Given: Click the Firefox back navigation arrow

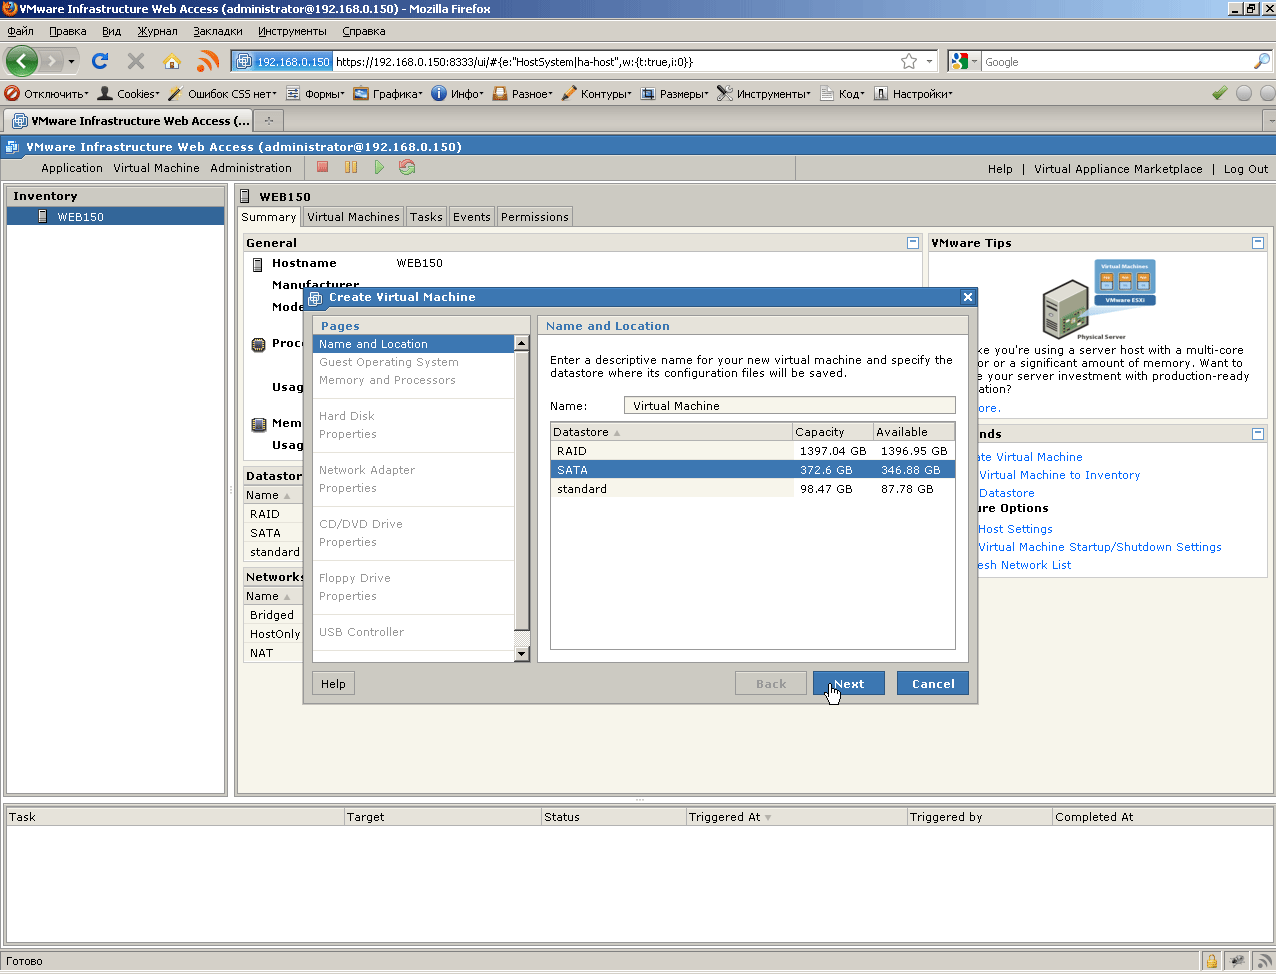Looking at the screenshot, I should tap(22, 61).
